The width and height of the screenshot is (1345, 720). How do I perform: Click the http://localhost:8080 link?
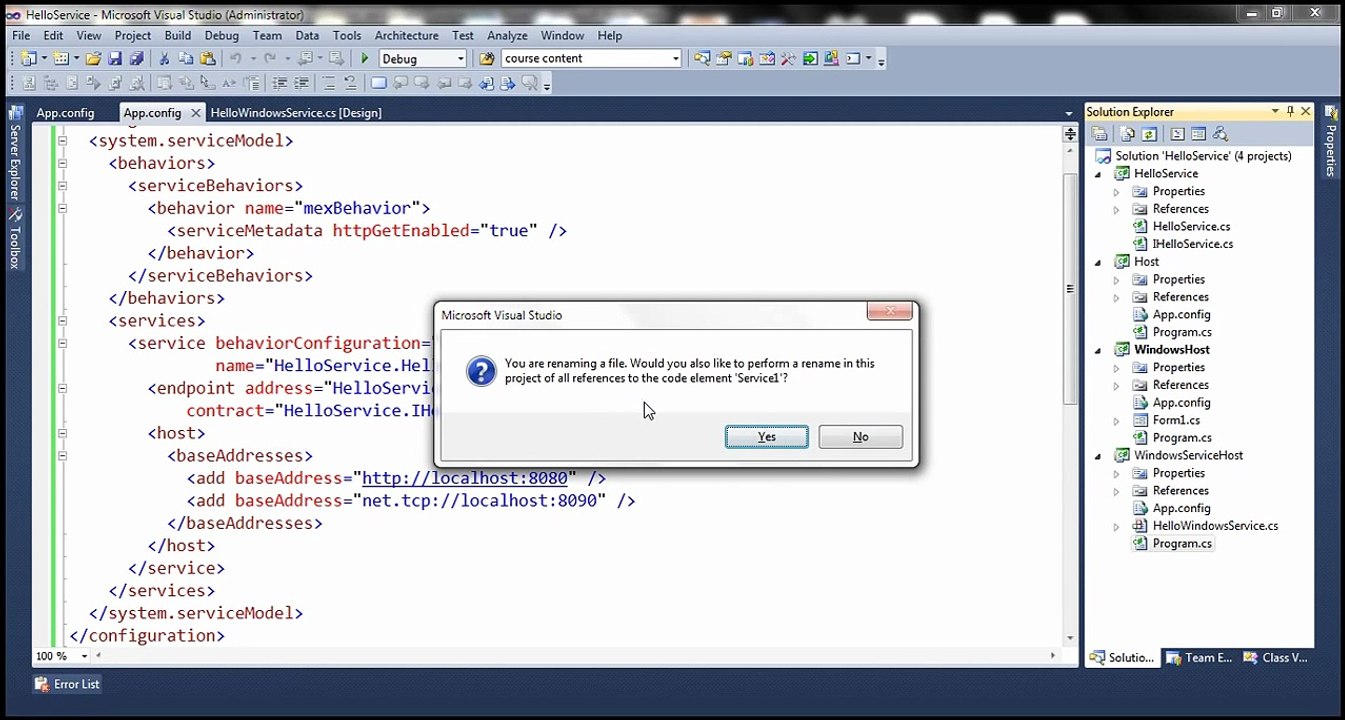click(464, 478)
